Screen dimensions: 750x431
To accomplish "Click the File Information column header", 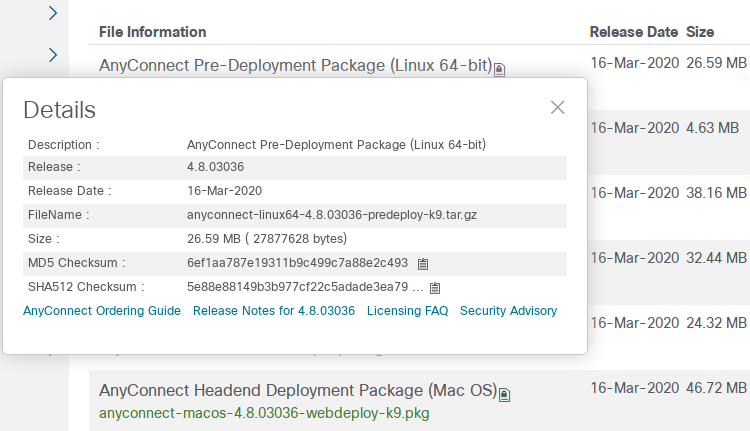I will (x=153, y=32).
